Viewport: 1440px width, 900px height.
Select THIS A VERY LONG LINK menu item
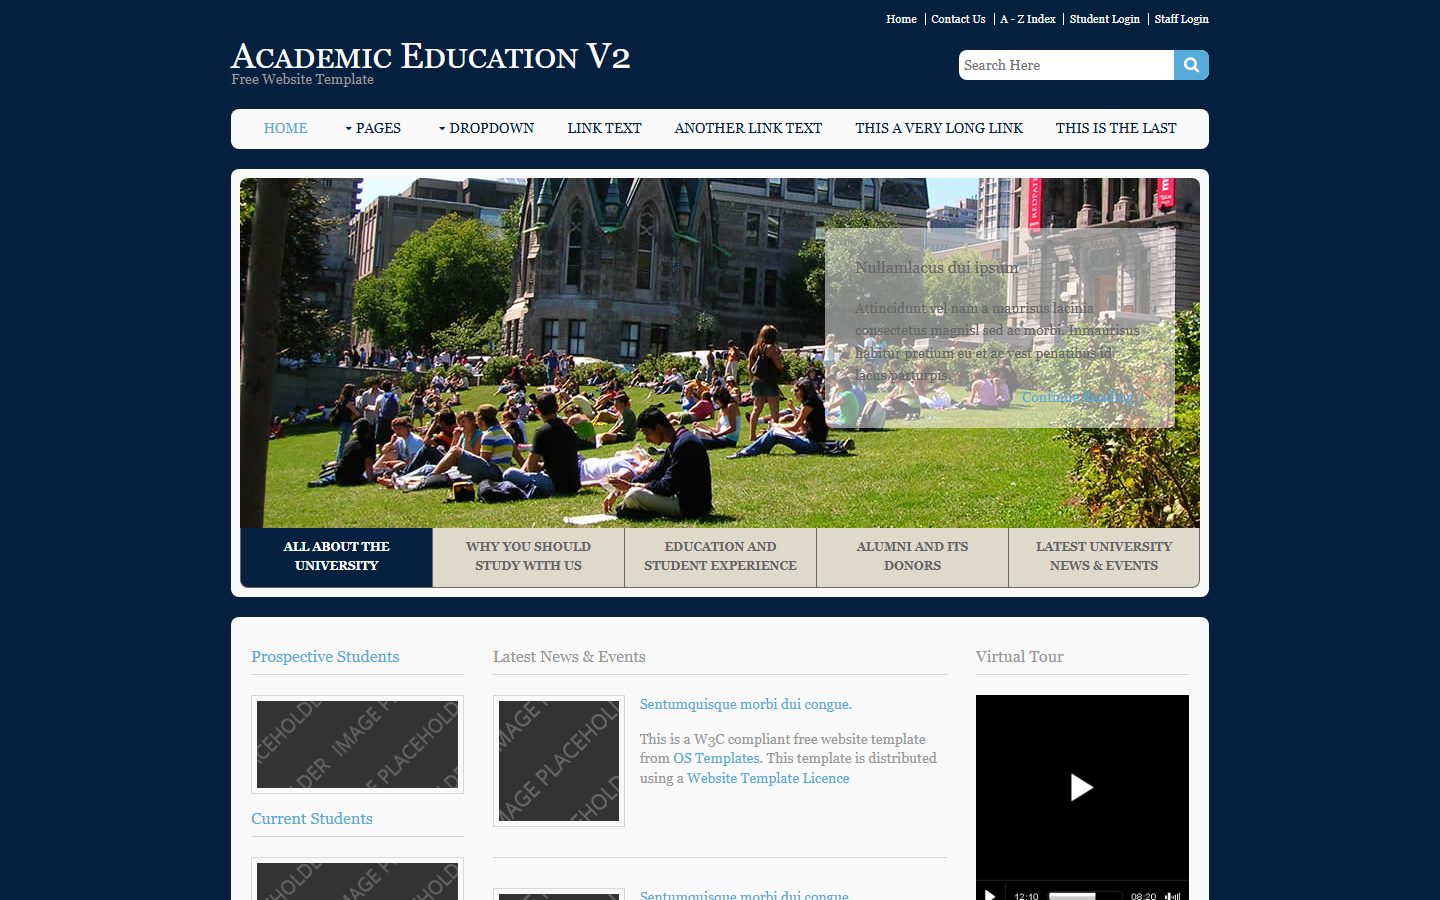point(939,128)
